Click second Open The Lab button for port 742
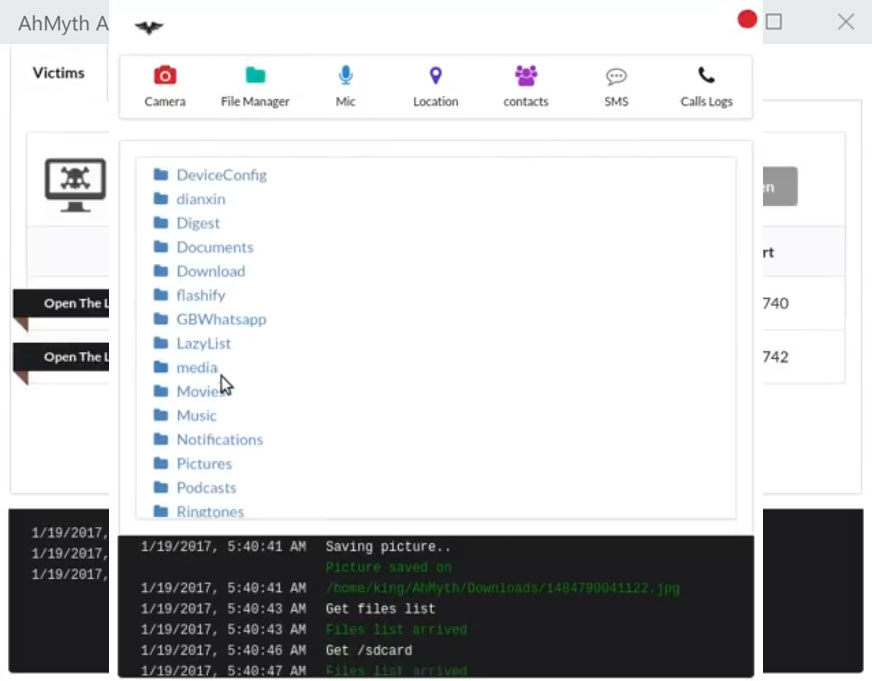This screenshot has width=872, height=681. [61, 357]
